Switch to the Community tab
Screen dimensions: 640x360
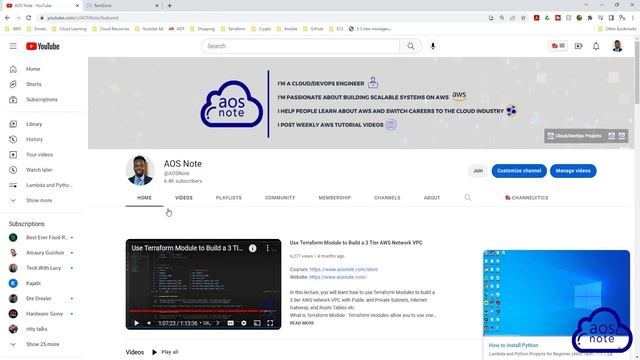pyautogui.click(x=280, y=198)
